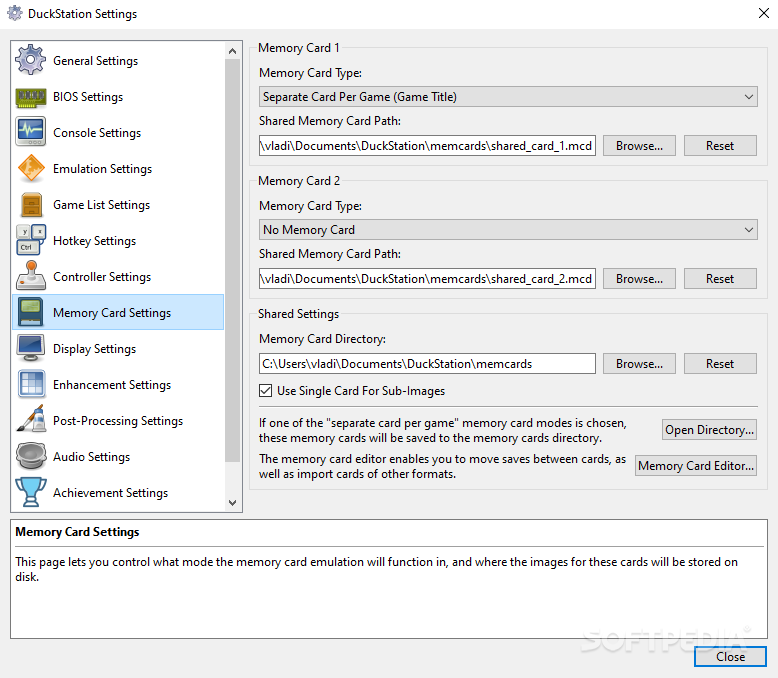Close the settings dialog with Close button
778x678 pixels.
[730, 657]
